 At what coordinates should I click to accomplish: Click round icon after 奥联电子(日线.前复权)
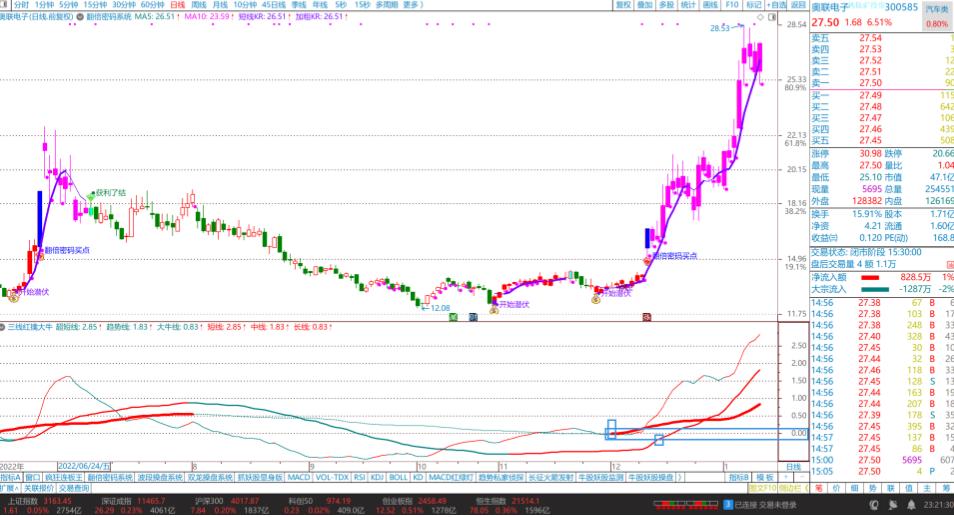80,17
